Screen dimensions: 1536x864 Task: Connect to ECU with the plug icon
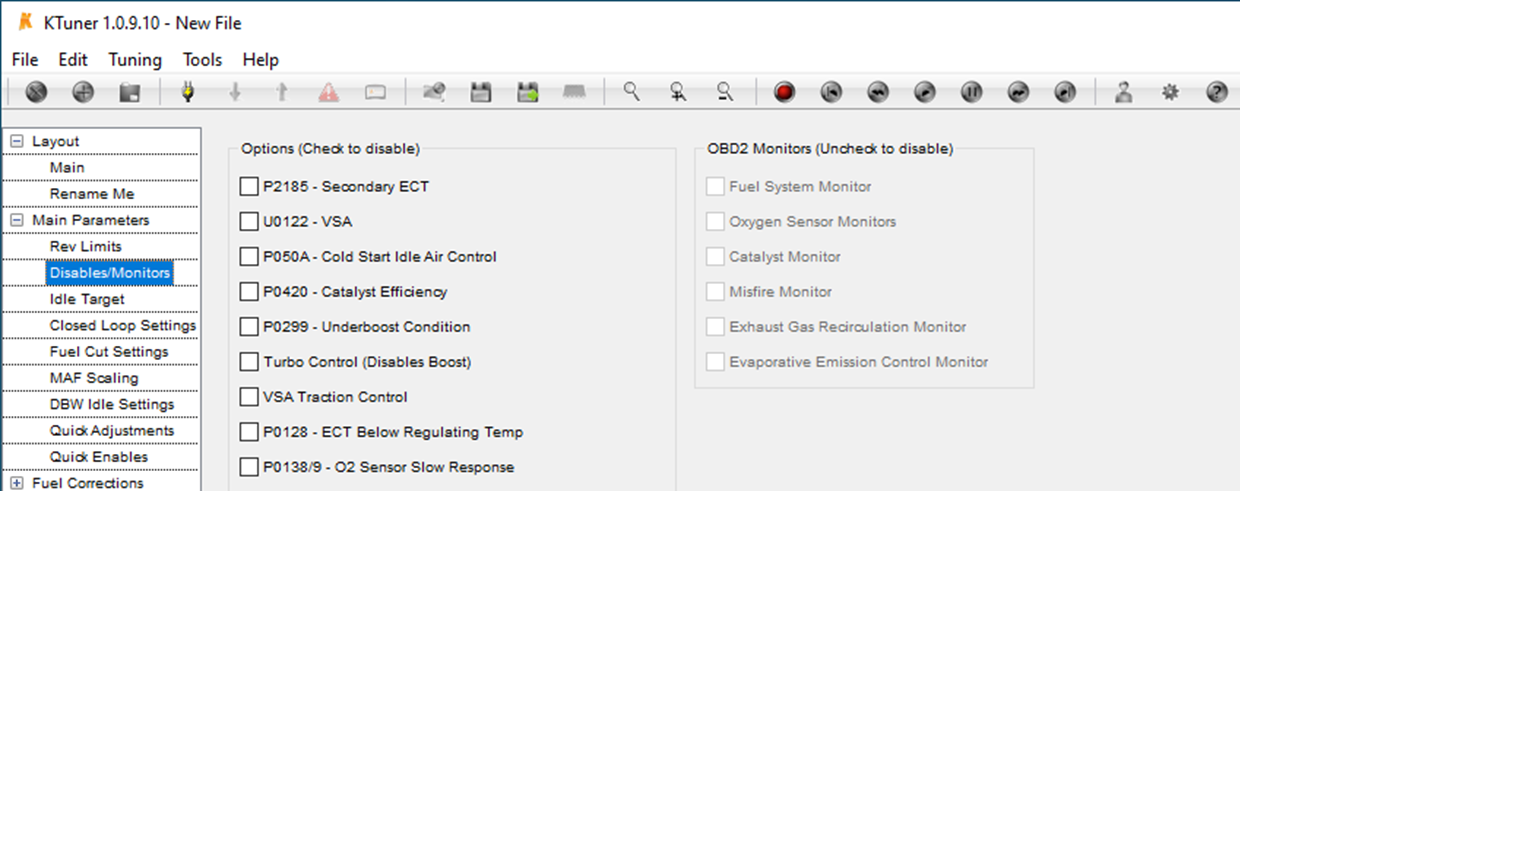[x=187, y=92]
